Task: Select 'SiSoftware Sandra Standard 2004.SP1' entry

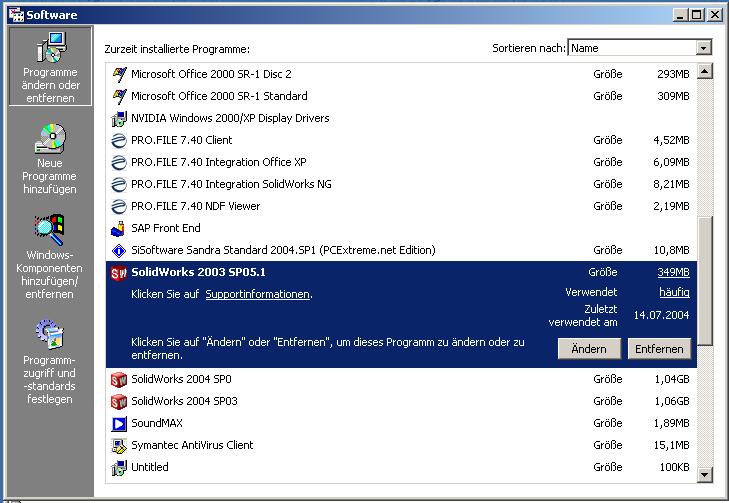Action: pyautogui.click(x=401, y=251)
